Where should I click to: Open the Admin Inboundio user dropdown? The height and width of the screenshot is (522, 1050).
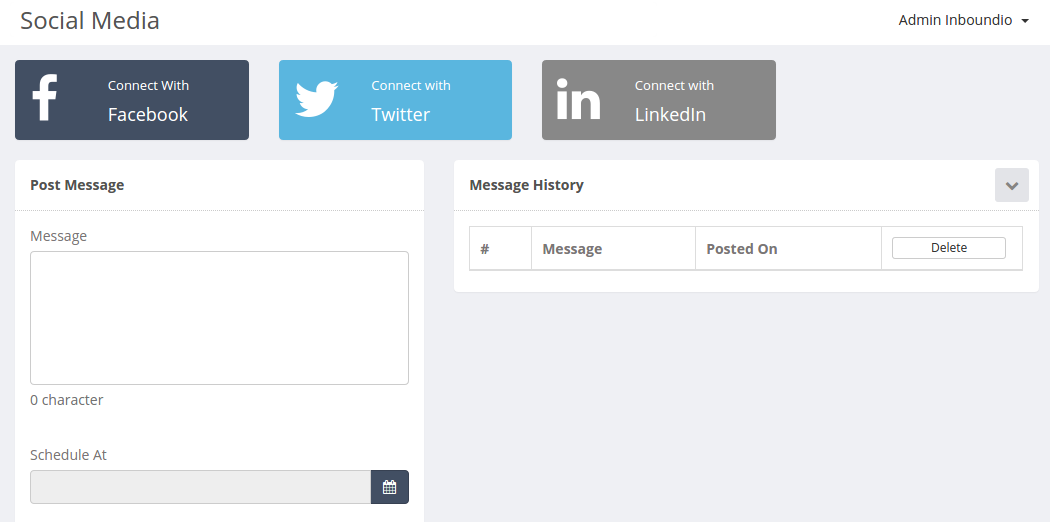click(963, 21)
